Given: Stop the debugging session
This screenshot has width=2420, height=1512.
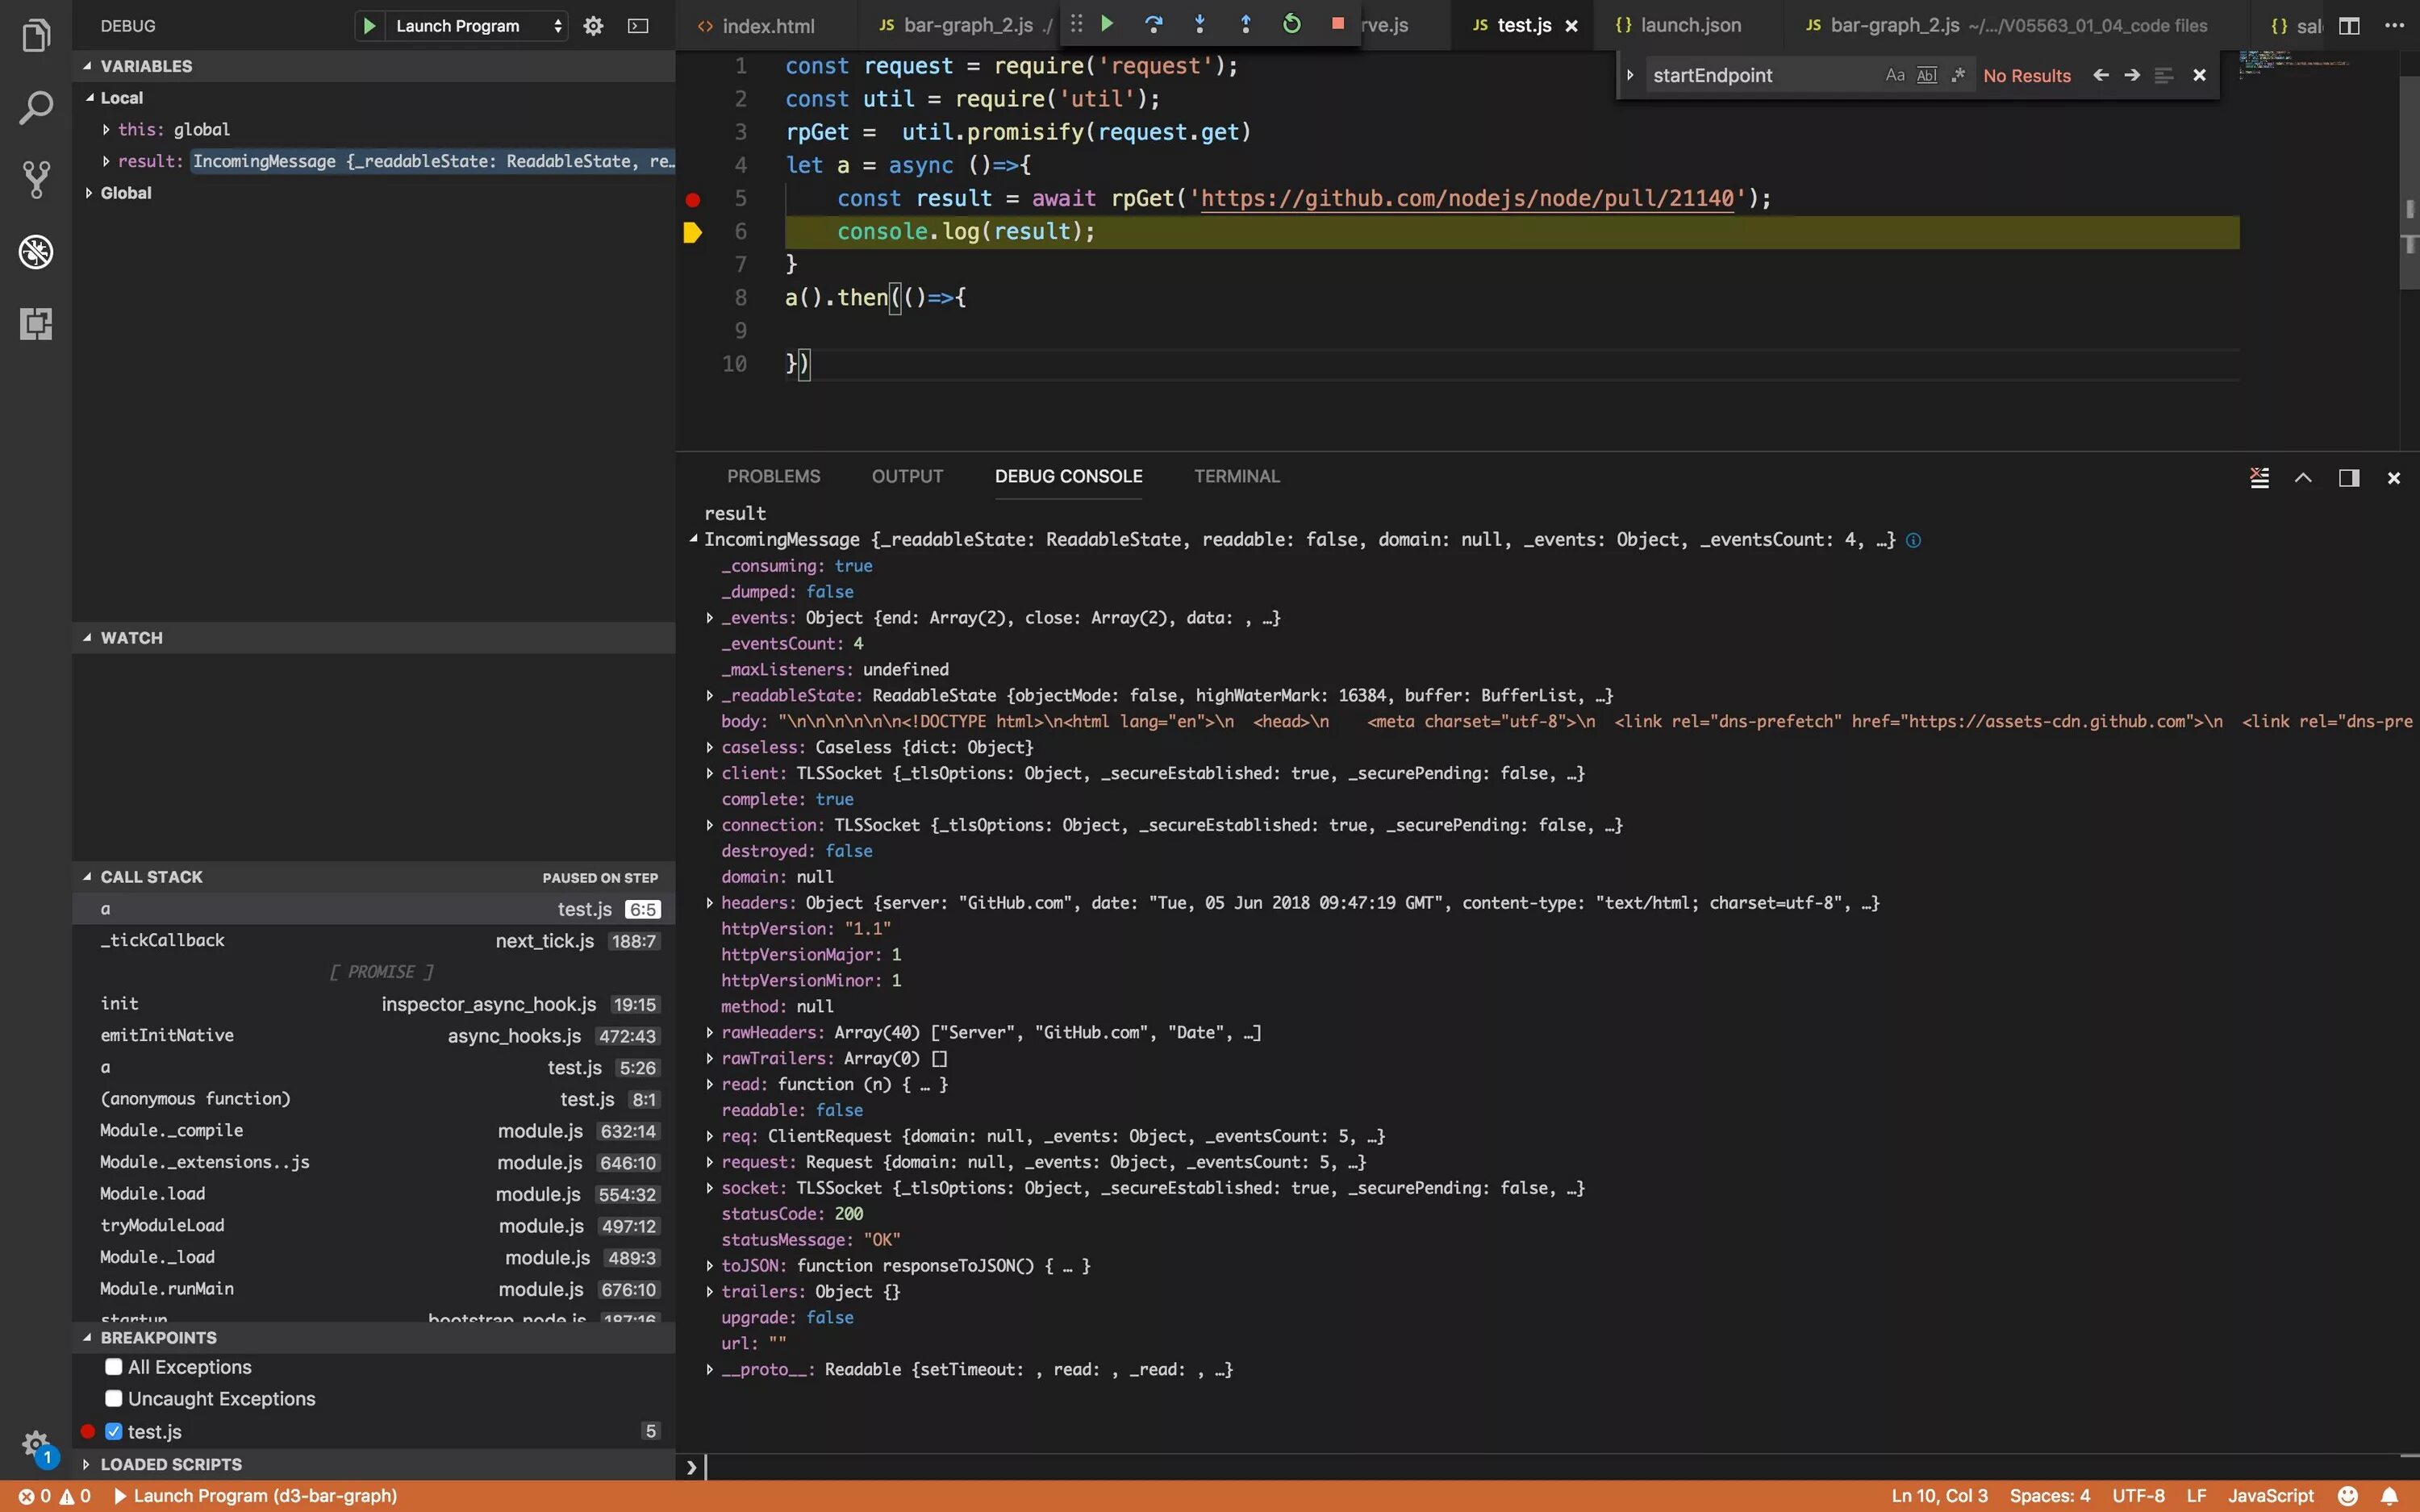Looking at the screenshot, I should (1337, 23).
